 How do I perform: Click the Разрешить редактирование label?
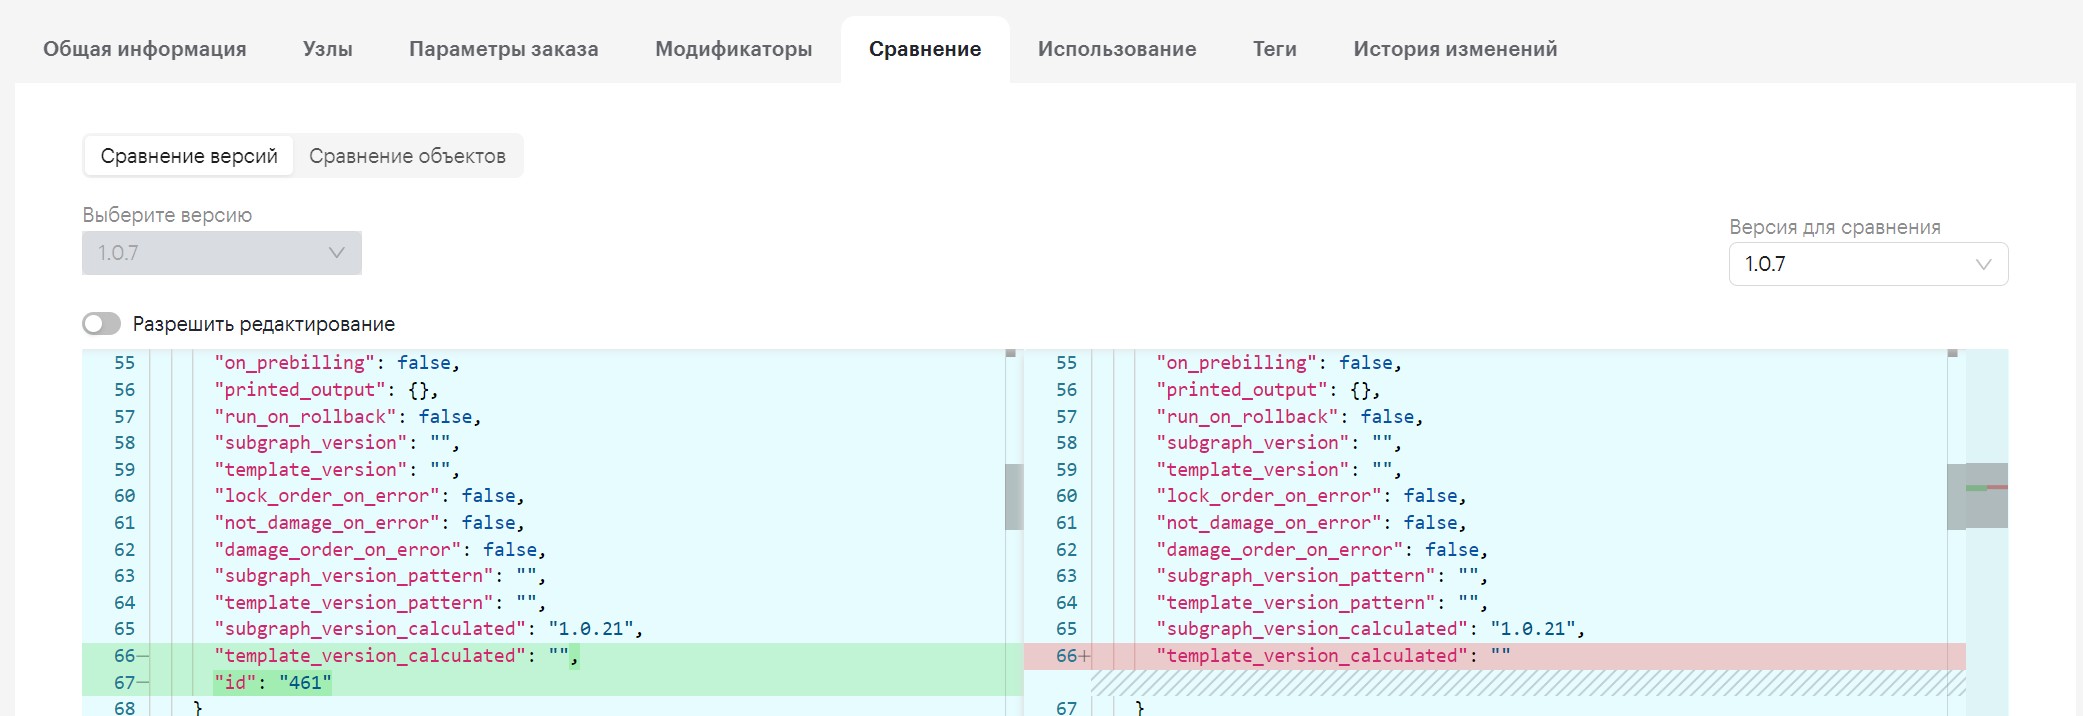[264, 324]
